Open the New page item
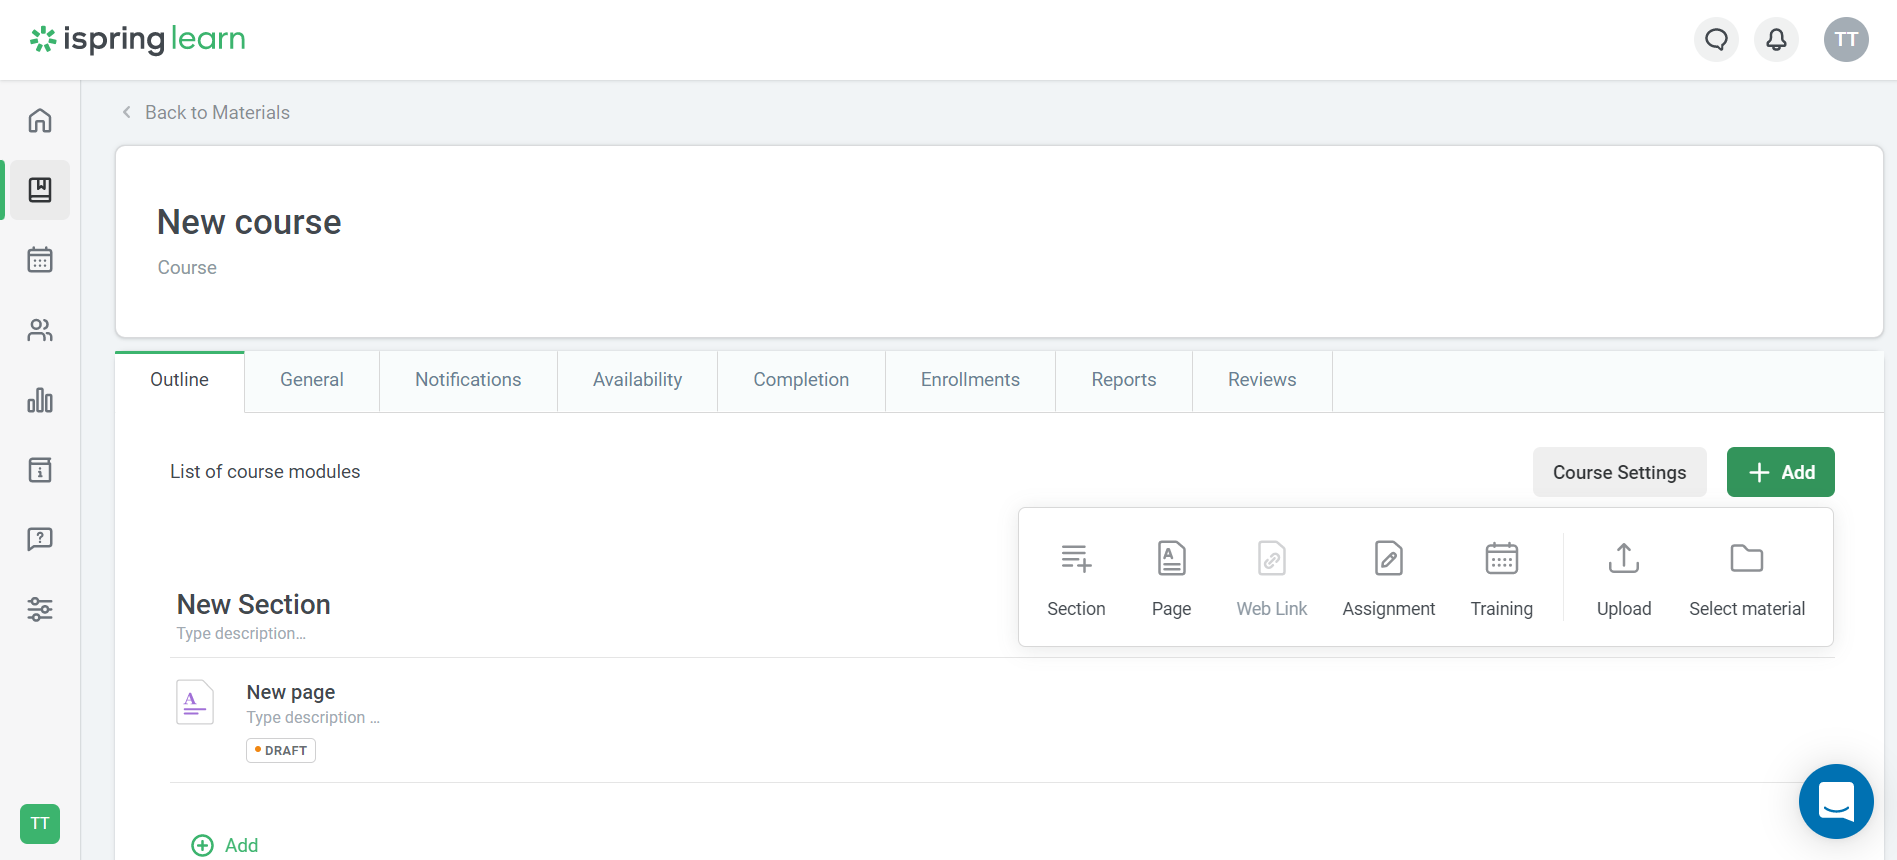The image size is (1897, 860). (291, 692)
